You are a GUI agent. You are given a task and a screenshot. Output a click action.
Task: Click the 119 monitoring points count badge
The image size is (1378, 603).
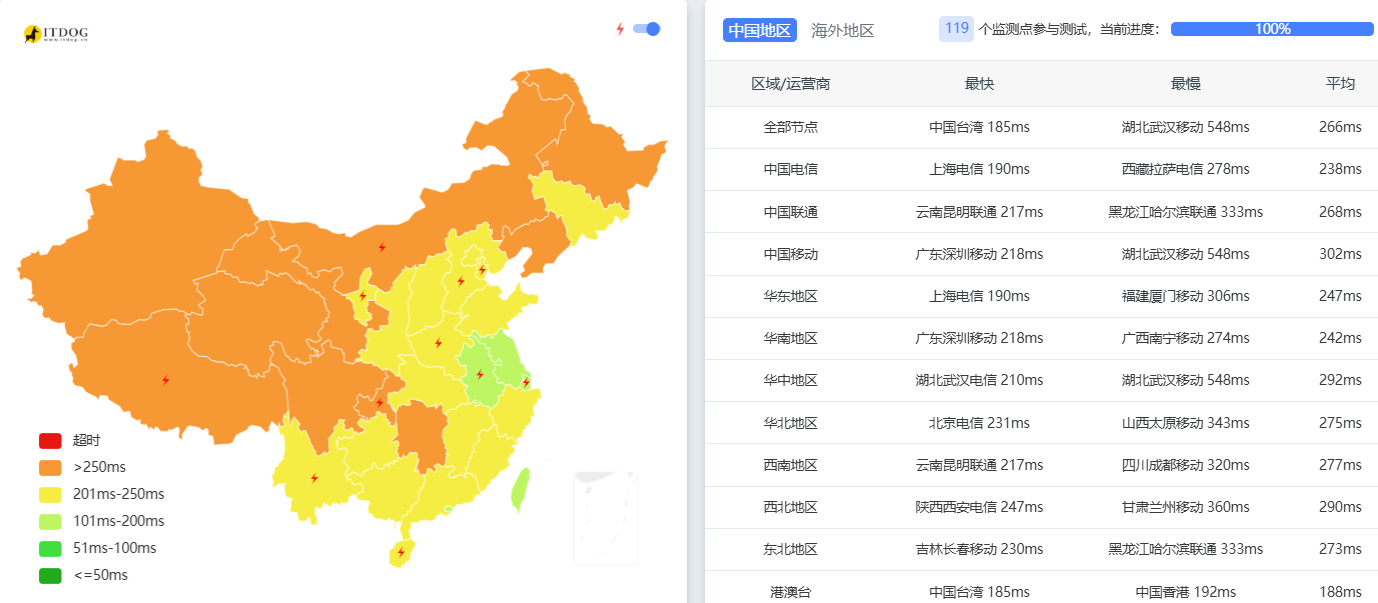pos(957,29)
